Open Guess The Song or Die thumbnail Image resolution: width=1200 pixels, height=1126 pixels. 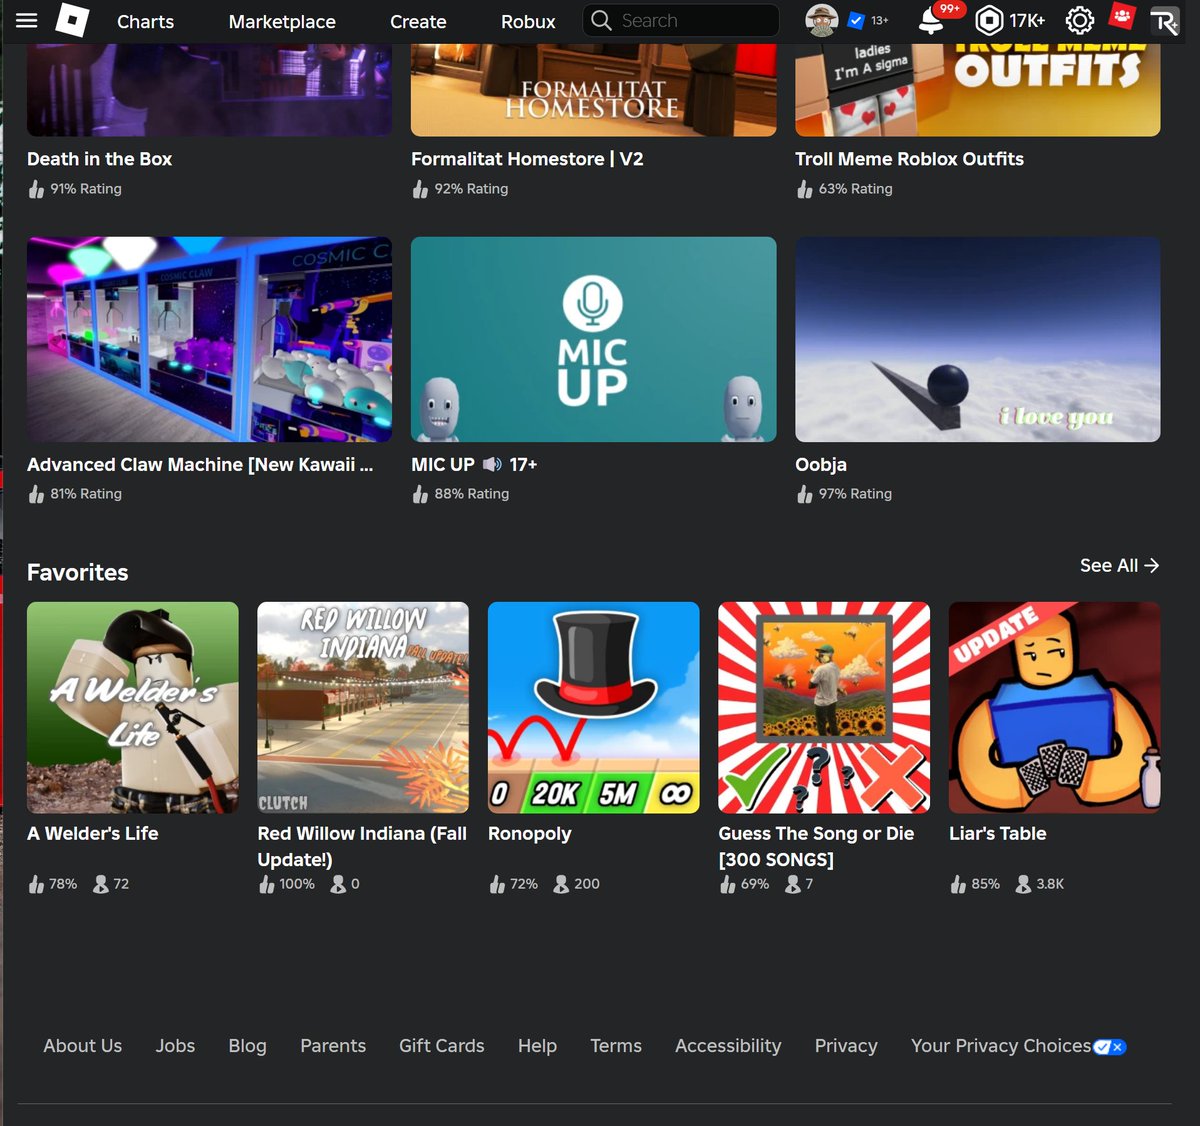tap(824, 707)
